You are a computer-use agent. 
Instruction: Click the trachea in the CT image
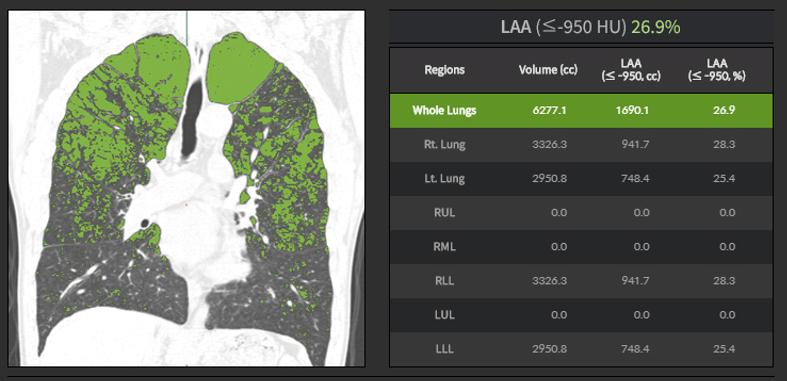192,118
